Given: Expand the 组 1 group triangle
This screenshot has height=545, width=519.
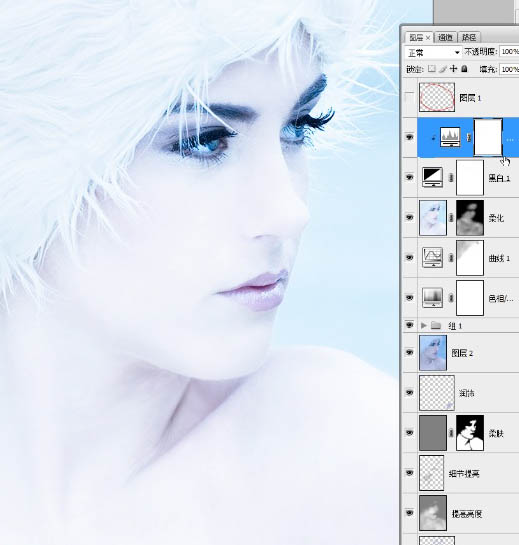Looking at the screenshot, I should click(x=423, y=325).
